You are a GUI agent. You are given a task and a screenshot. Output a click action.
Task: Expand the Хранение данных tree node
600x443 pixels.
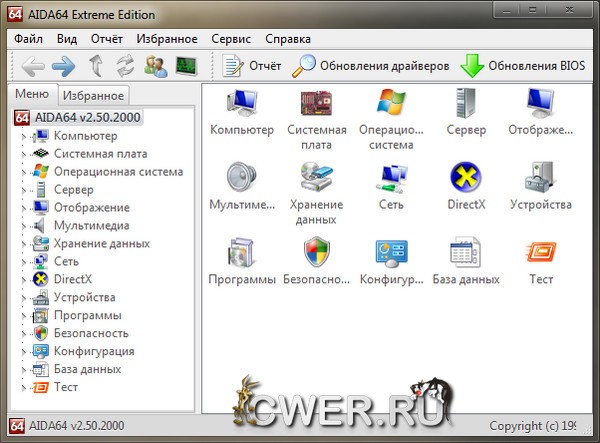[24, 244]
